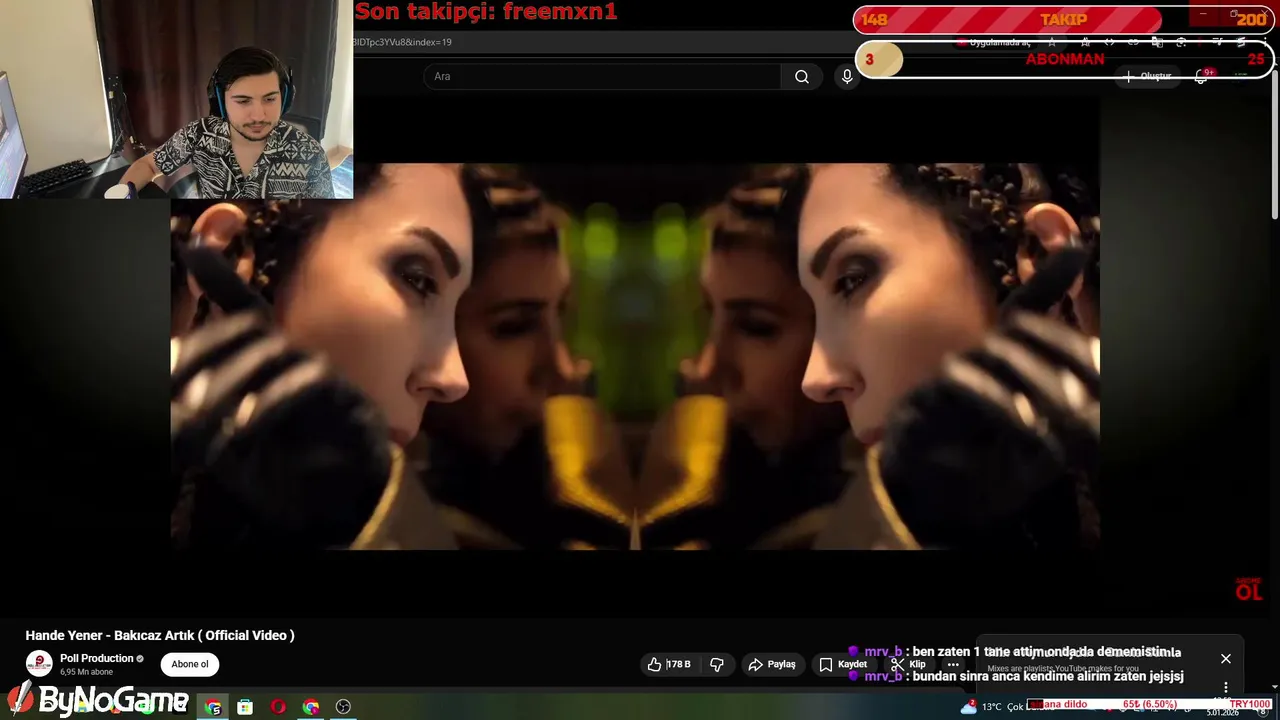Click the 6,95 Mn abone subscriber count

coord(86,672)
